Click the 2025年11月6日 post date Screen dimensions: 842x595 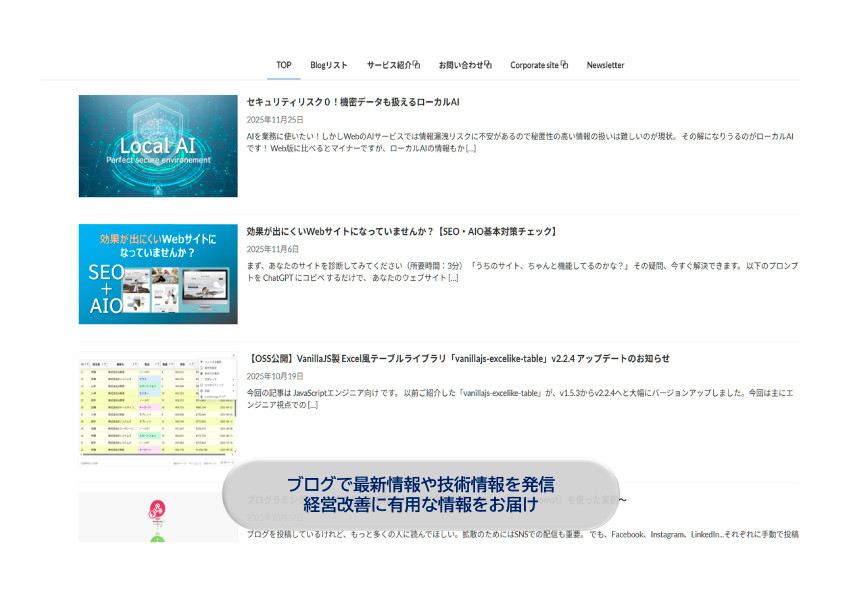(273, 248)
